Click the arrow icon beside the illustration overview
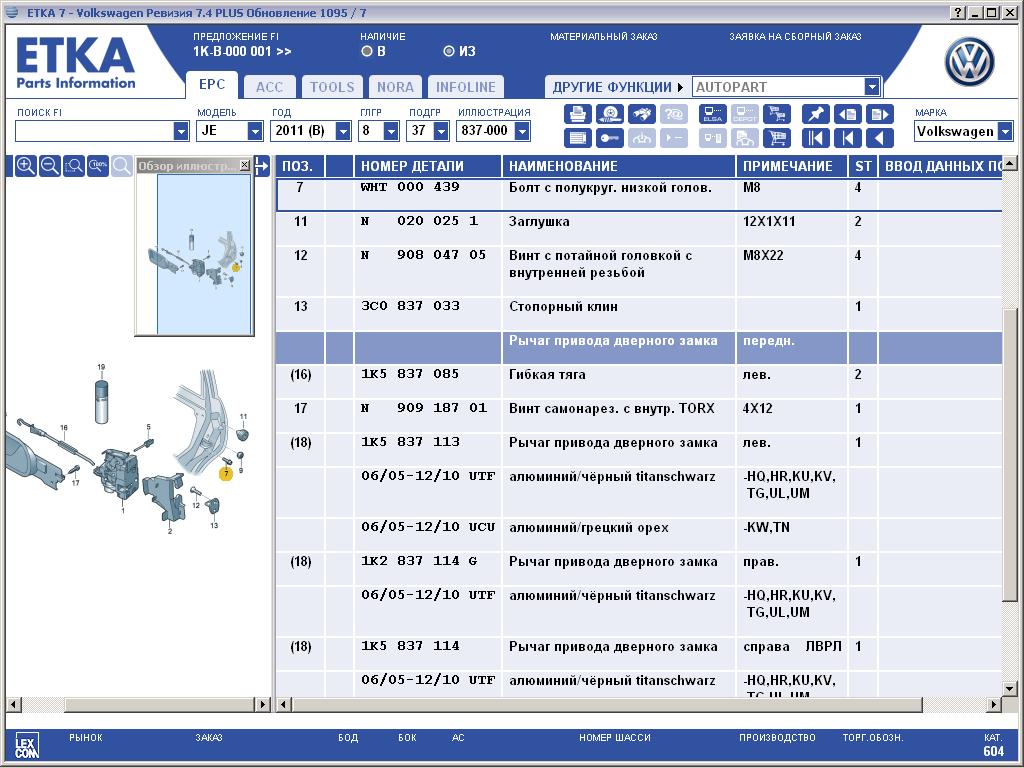 coord(262,166)
